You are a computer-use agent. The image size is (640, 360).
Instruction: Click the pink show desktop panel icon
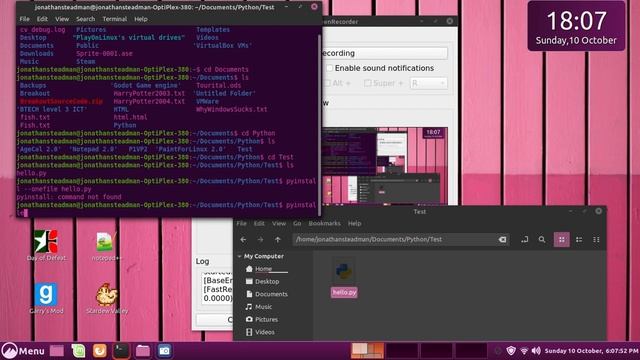pyautogui.click(x=57, y=351)
